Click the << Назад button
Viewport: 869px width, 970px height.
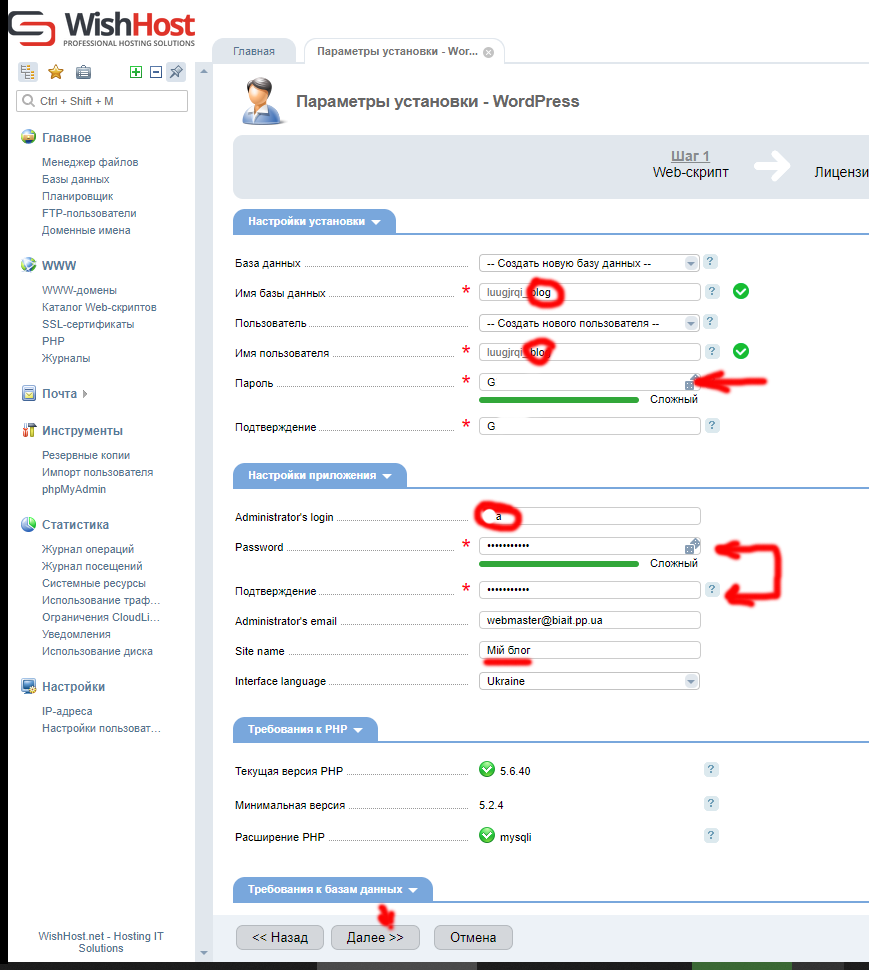click(x=280, y=937)
